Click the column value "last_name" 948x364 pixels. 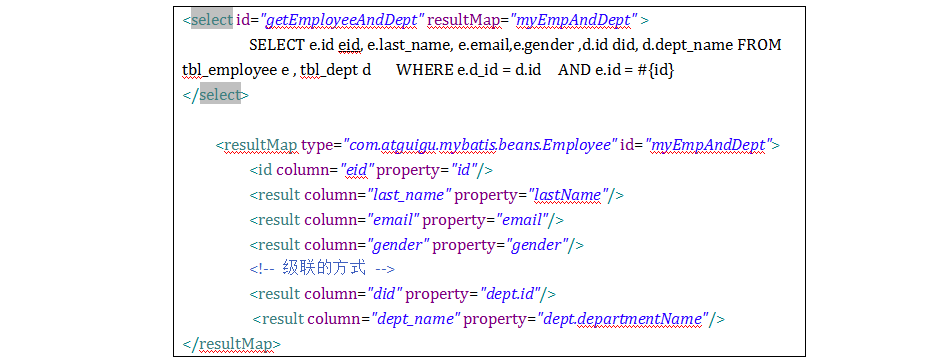[409, 195]
